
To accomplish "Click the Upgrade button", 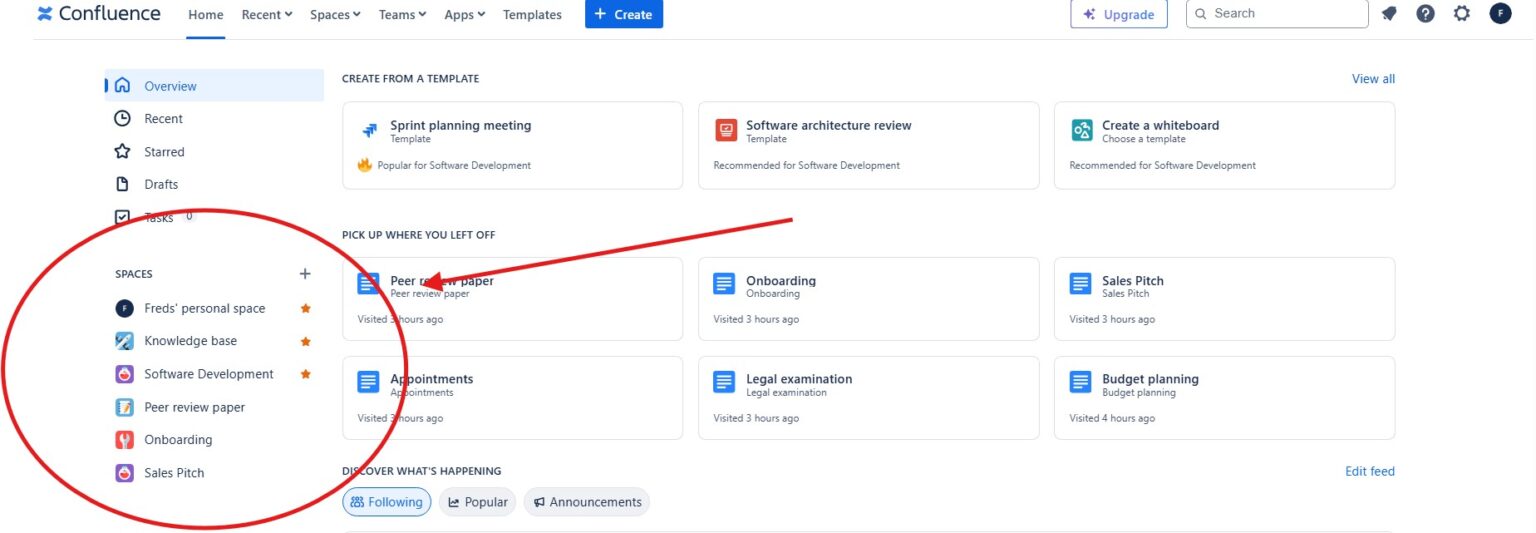I will point(1119,14).
